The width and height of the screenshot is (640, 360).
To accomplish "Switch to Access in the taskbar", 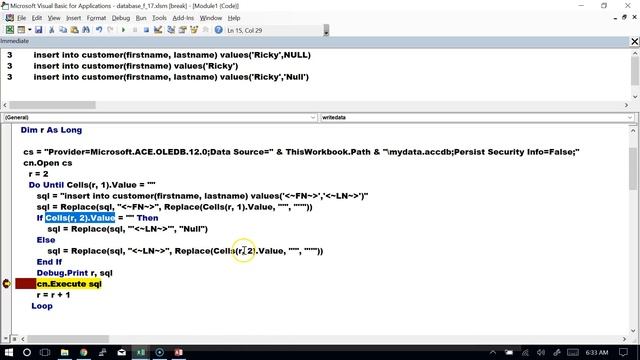I will (179, 352).
